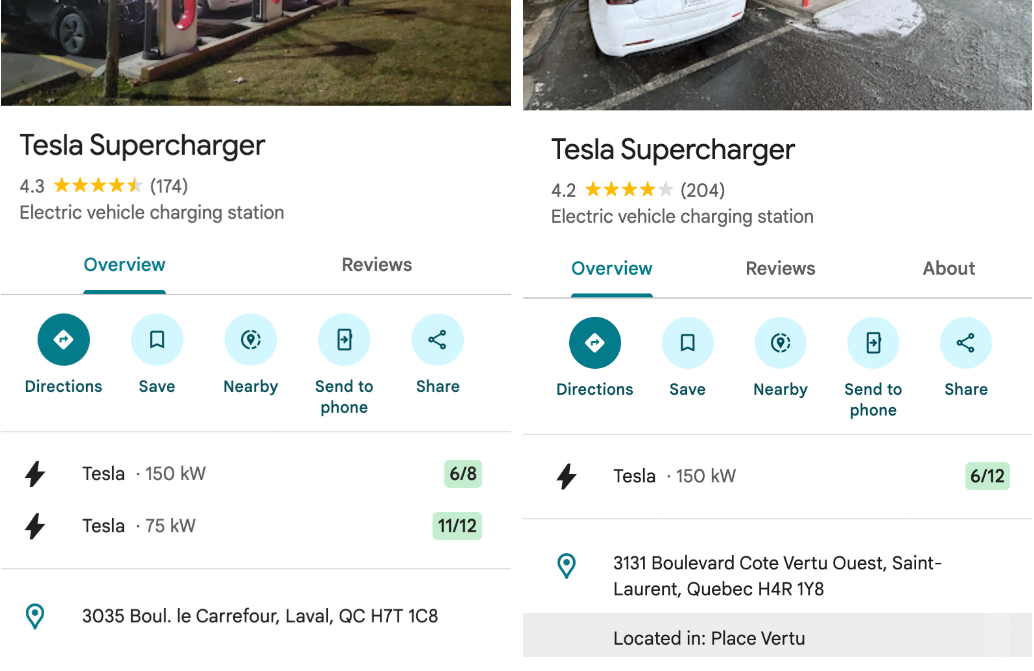
Task: Click the (174) reviews count link
Action: coord(169,186)
